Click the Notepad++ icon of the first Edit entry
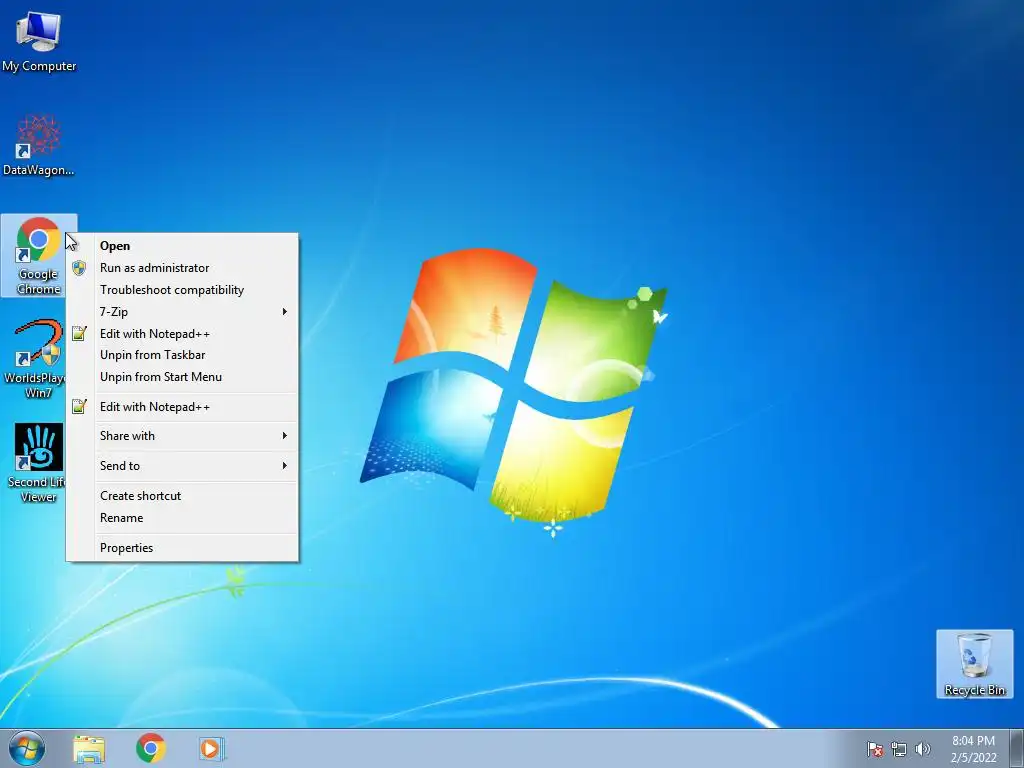 click(79, 334)
